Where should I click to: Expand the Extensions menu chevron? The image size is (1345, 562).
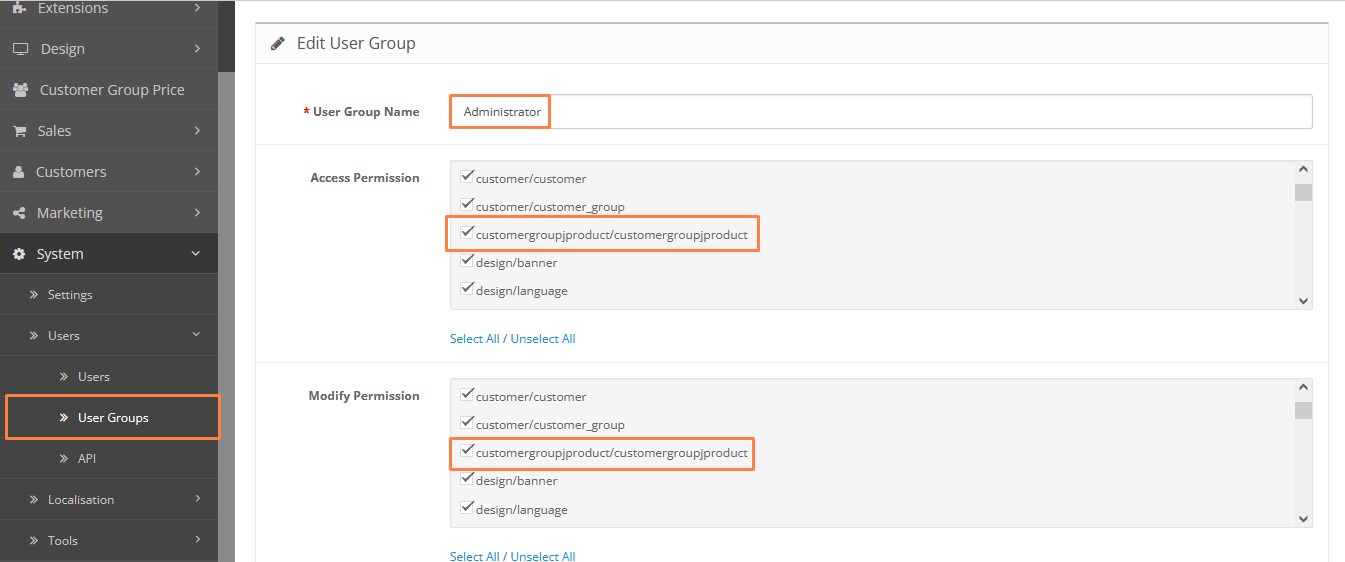coord(197,8)
